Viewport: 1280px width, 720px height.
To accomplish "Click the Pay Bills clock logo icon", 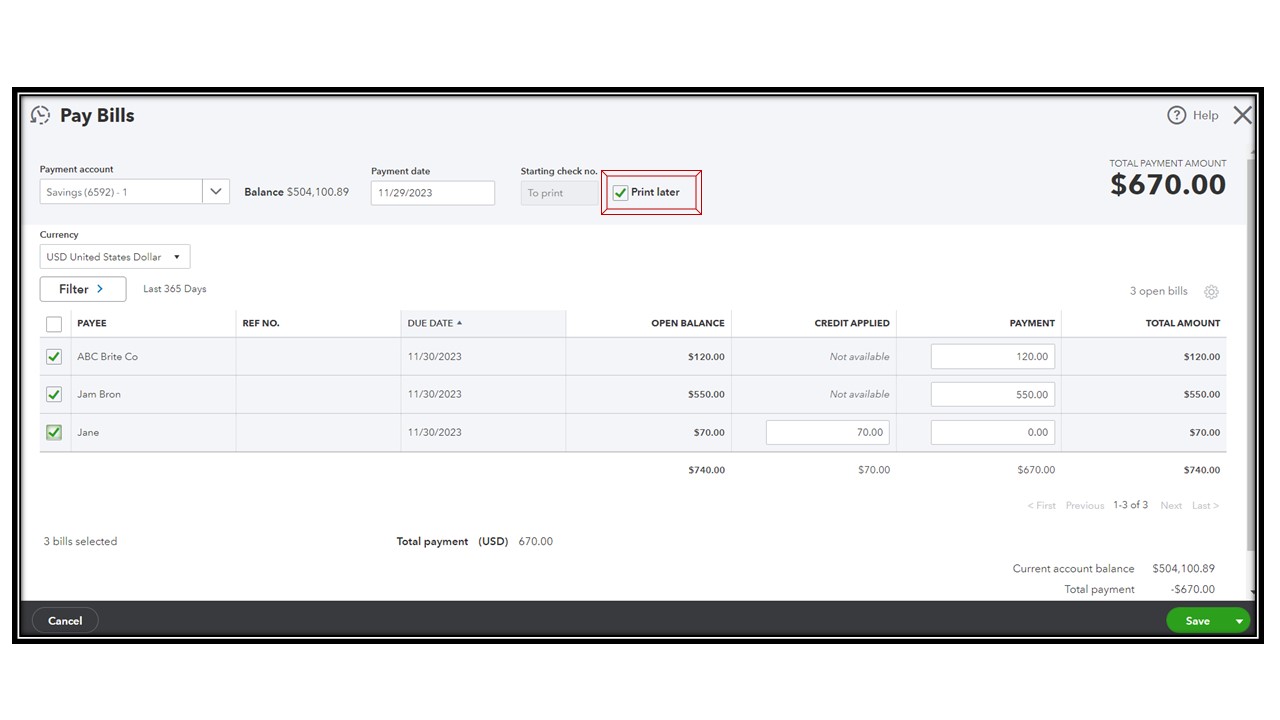I will [40, 115].
